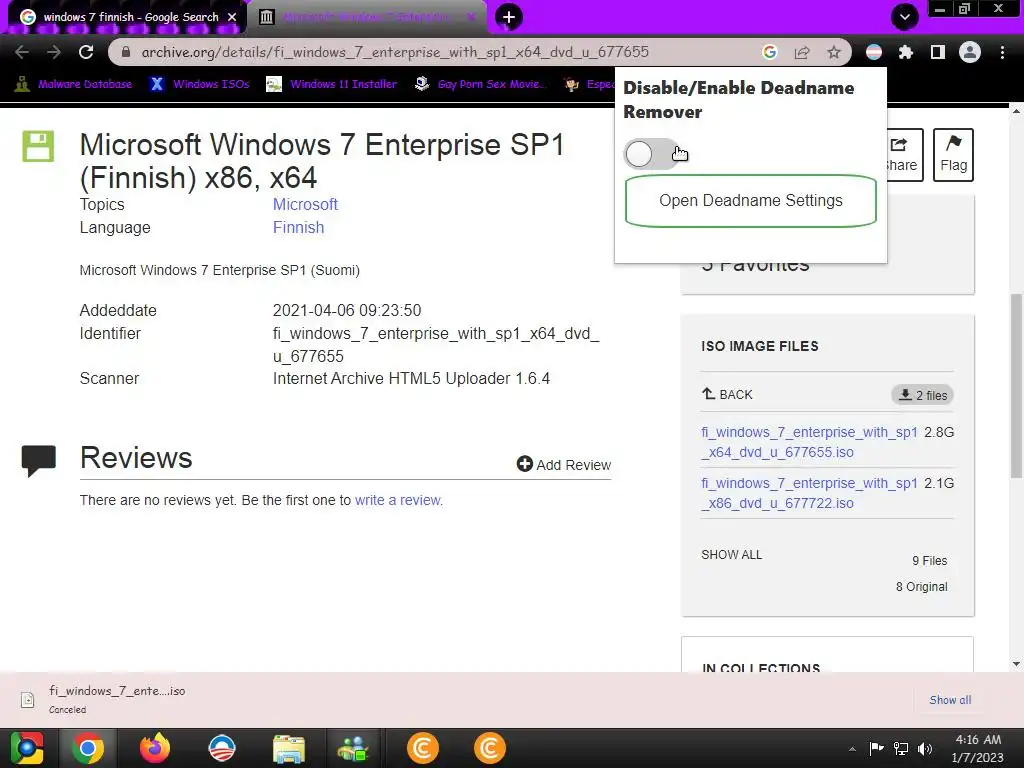
Task: Open Deadname Settings button
Action: coord(750,200)
